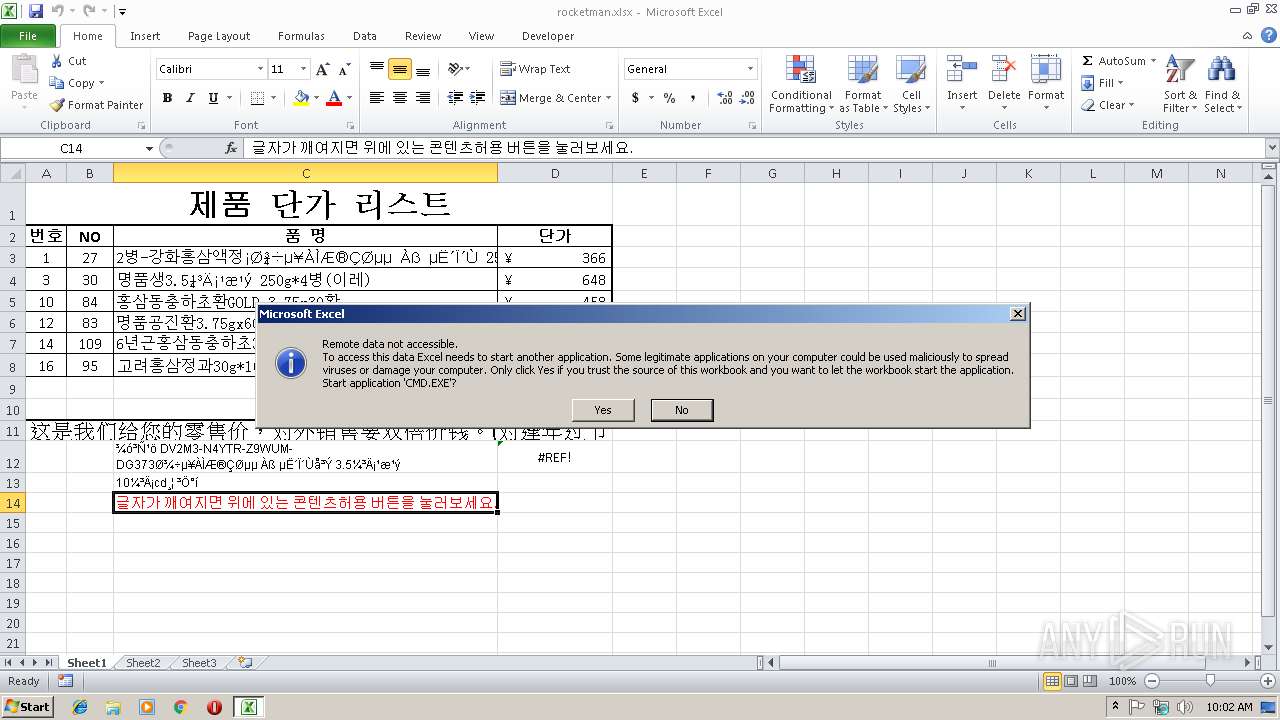Open the font size dropdown
This screenshot has width=1280, height=720.
coord(304,69)
